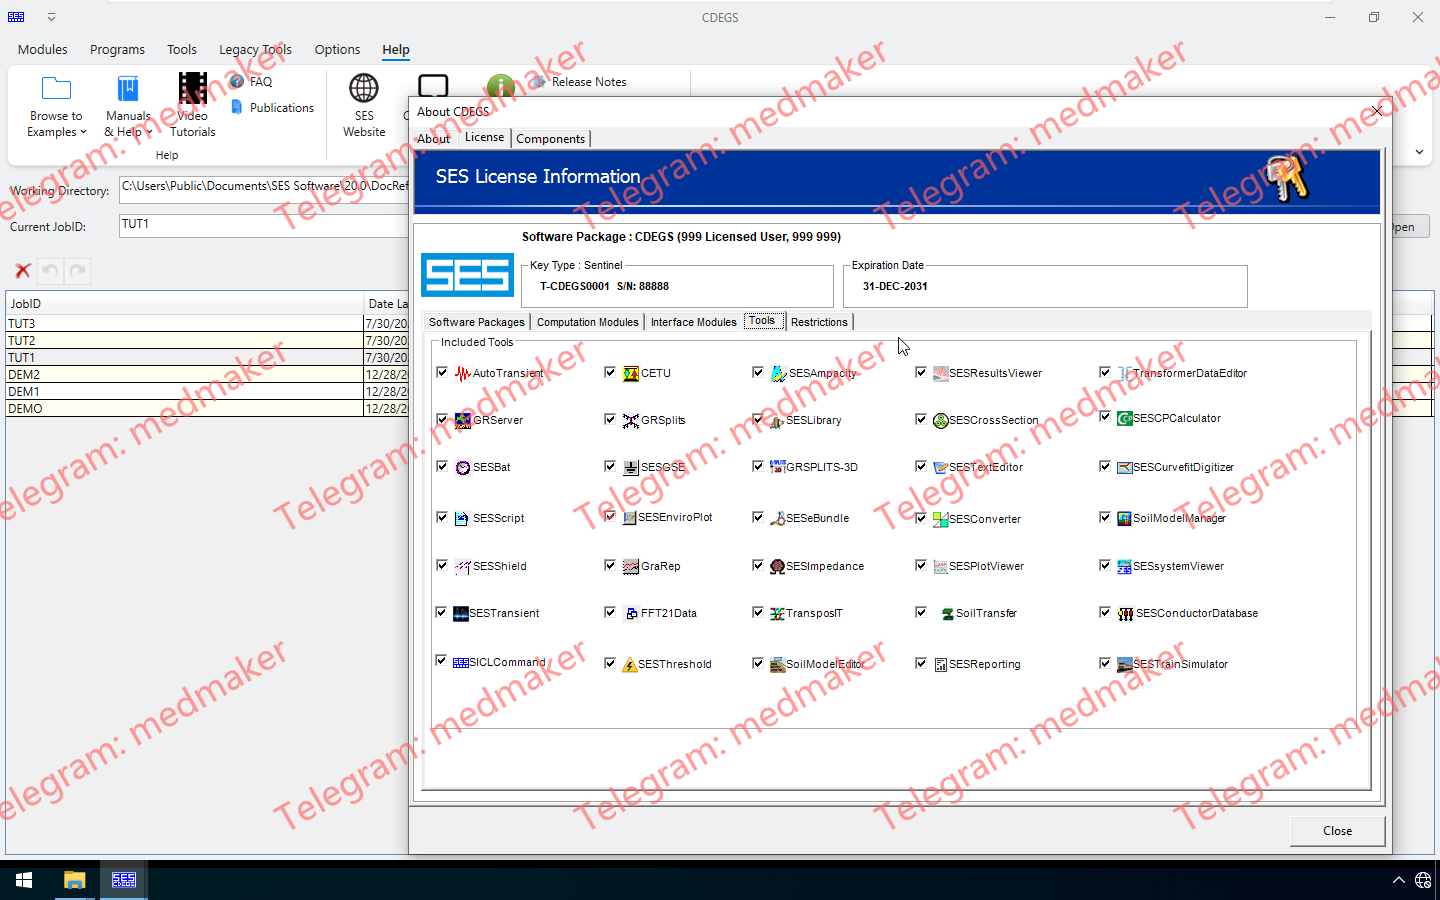This screenshot has height=900, width=1440.
Task: Click the GRSplits tool icon
Action: tap(630, 421)
